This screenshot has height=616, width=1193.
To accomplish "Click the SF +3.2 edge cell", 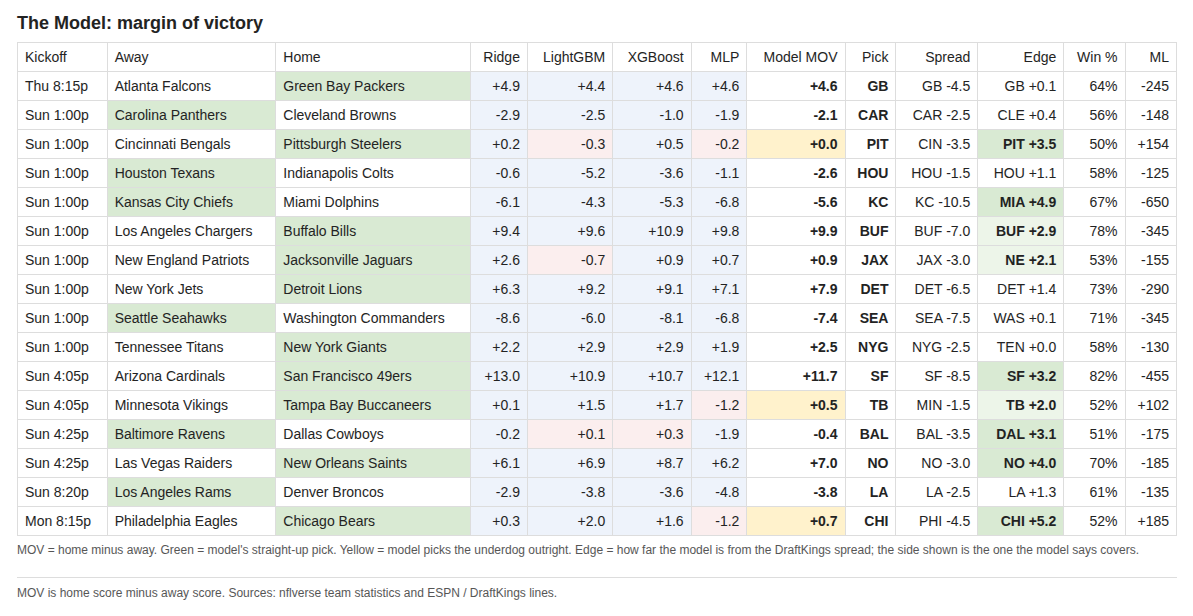I will pos(1020,376).
